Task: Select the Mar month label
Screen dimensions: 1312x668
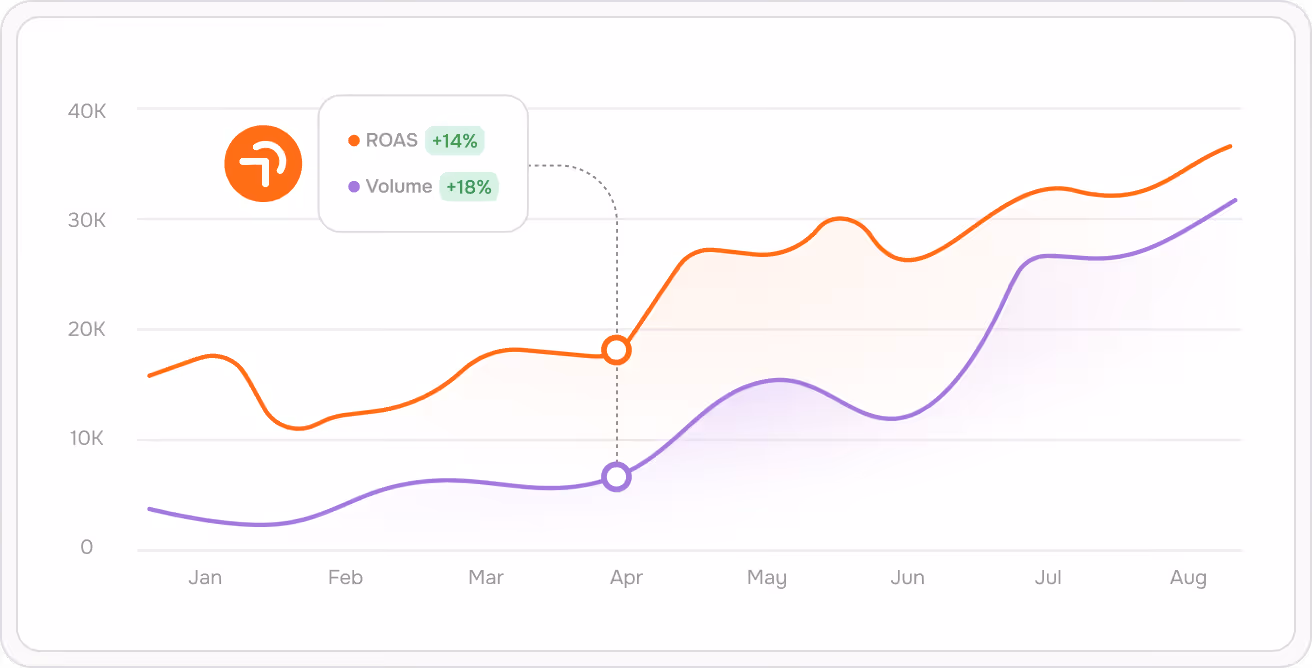Action: 486,577
